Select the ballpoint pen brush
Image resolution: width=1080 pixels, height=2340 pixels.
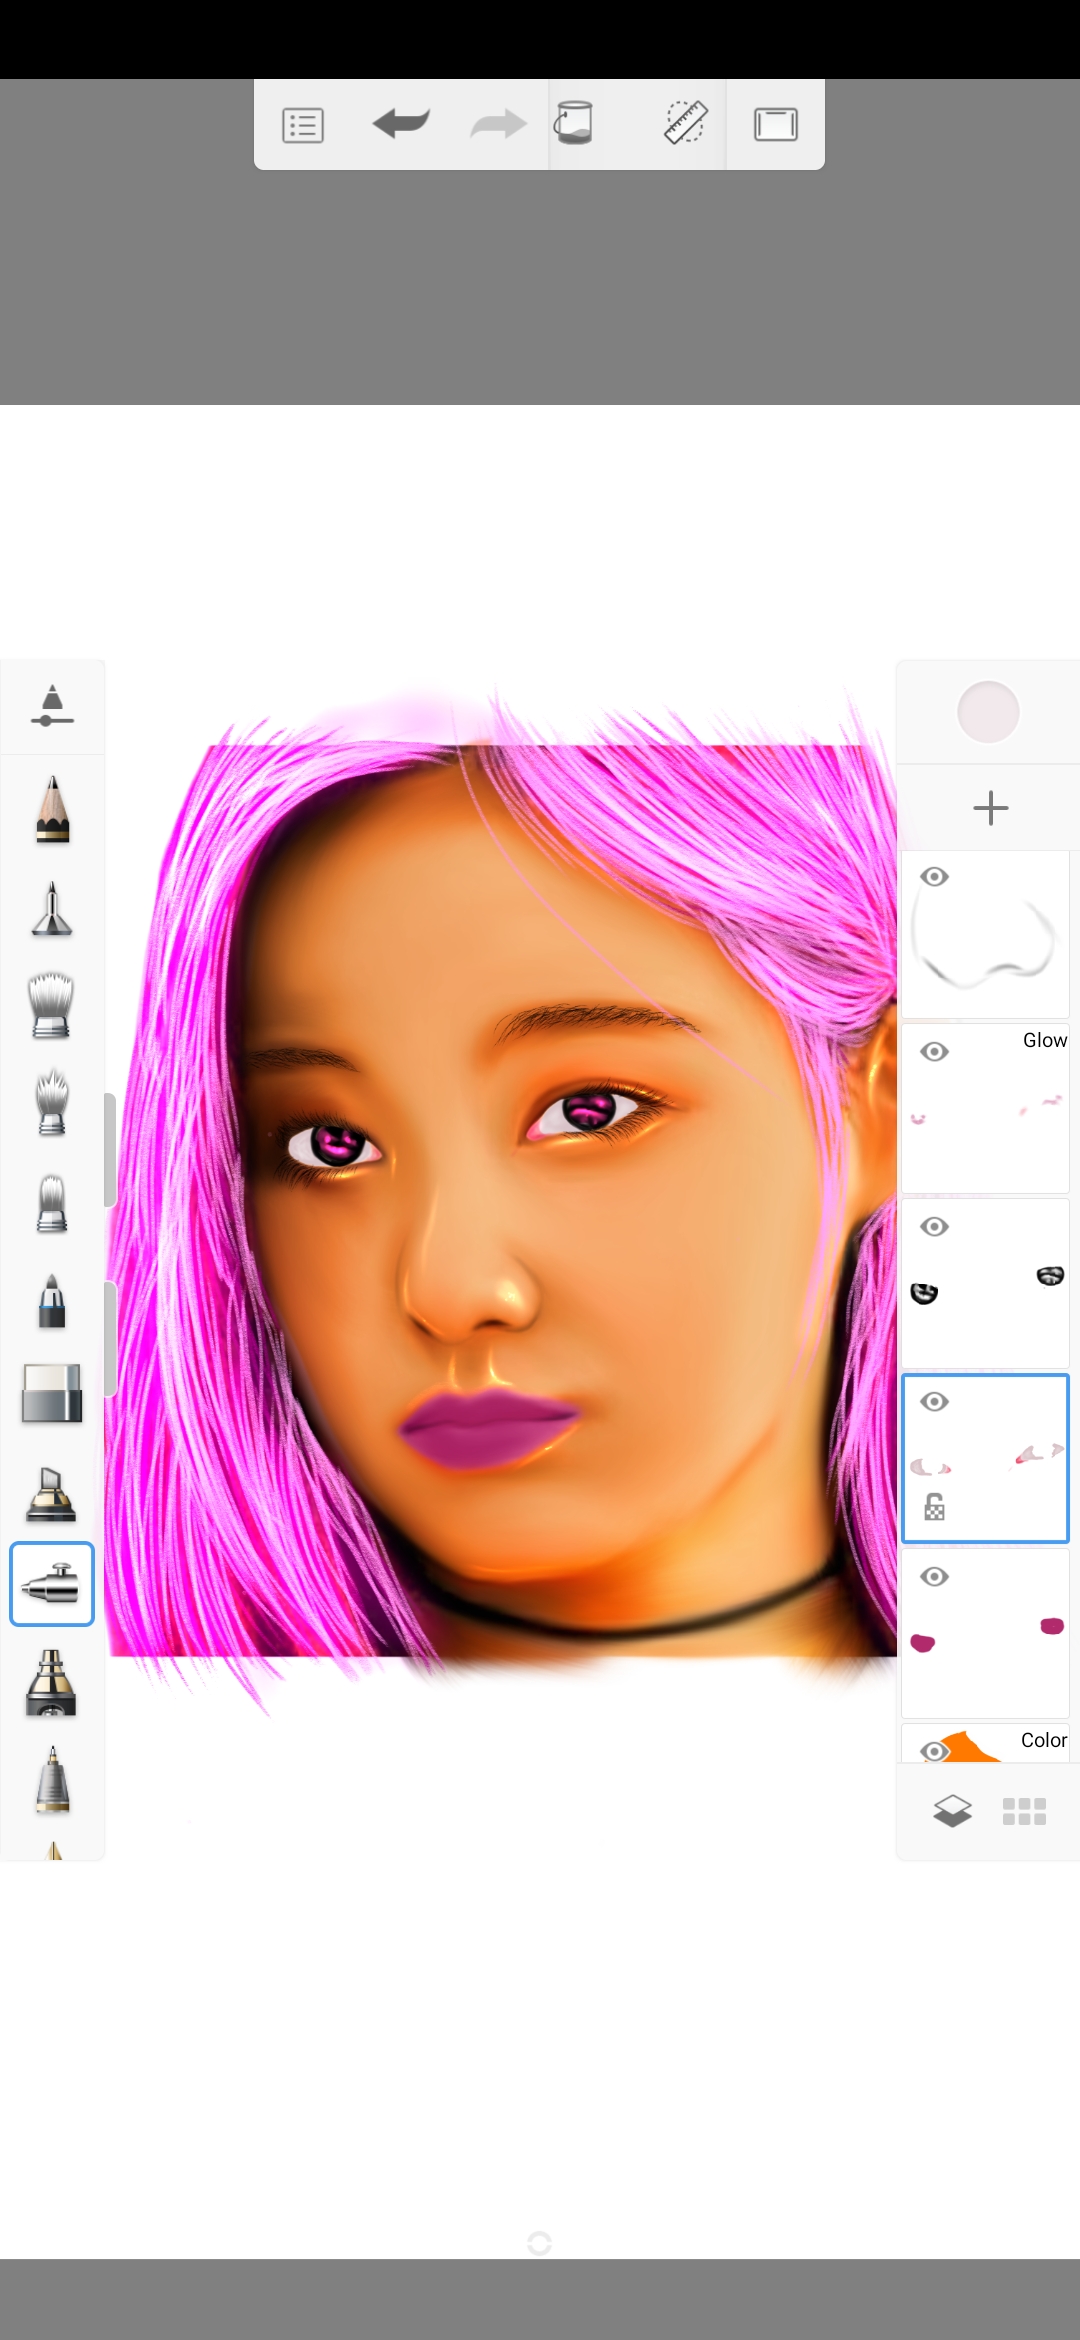click(52, 1780)
